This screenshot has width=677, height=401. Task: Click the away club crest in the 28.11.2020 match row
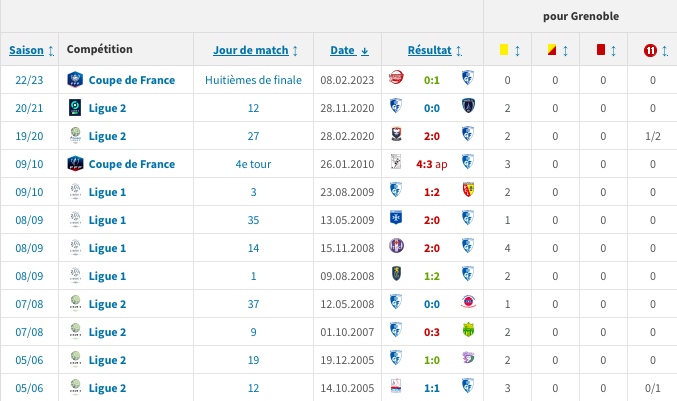467,108
